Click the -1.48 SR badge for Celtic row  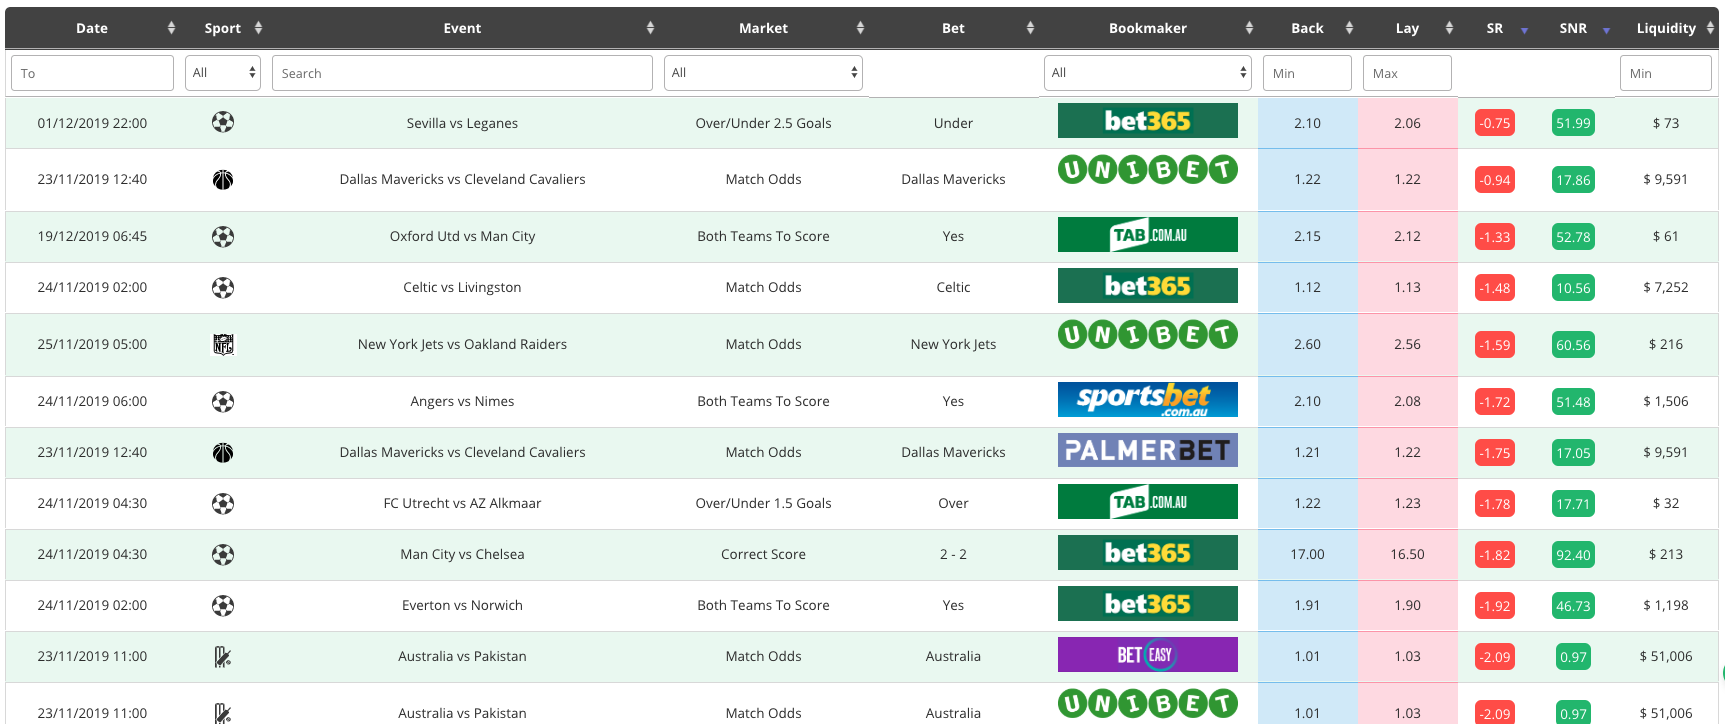[x=1495, y=288]
